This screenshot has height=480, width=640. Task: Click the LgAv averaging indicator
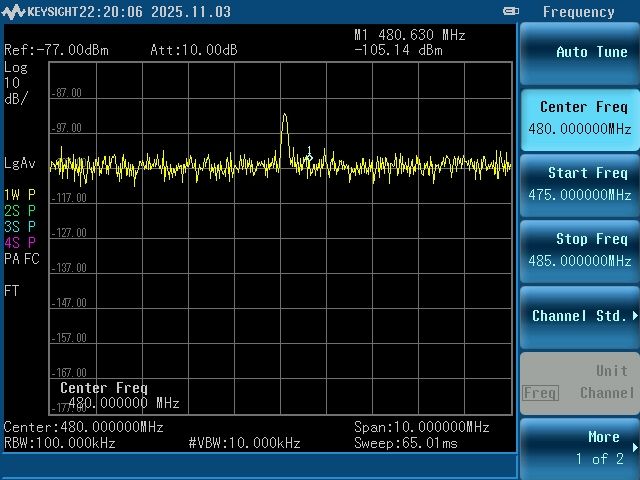(20, 164)
